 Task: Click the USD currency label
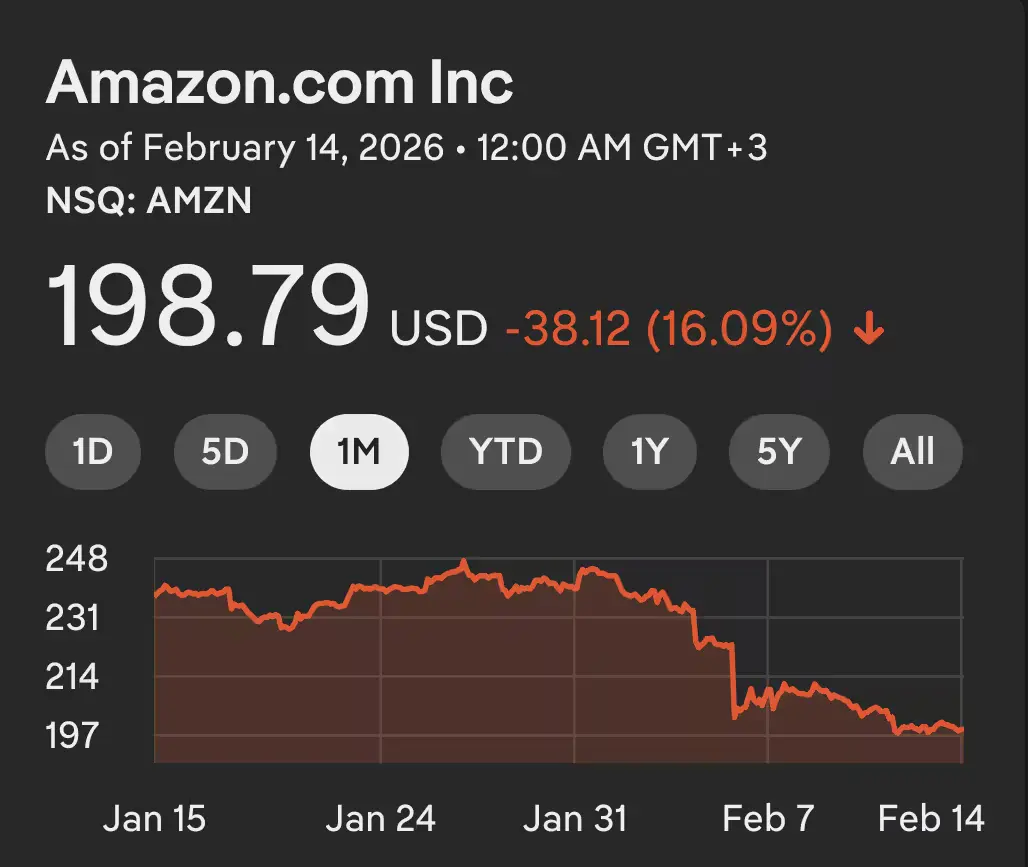(x=438, y=329)
